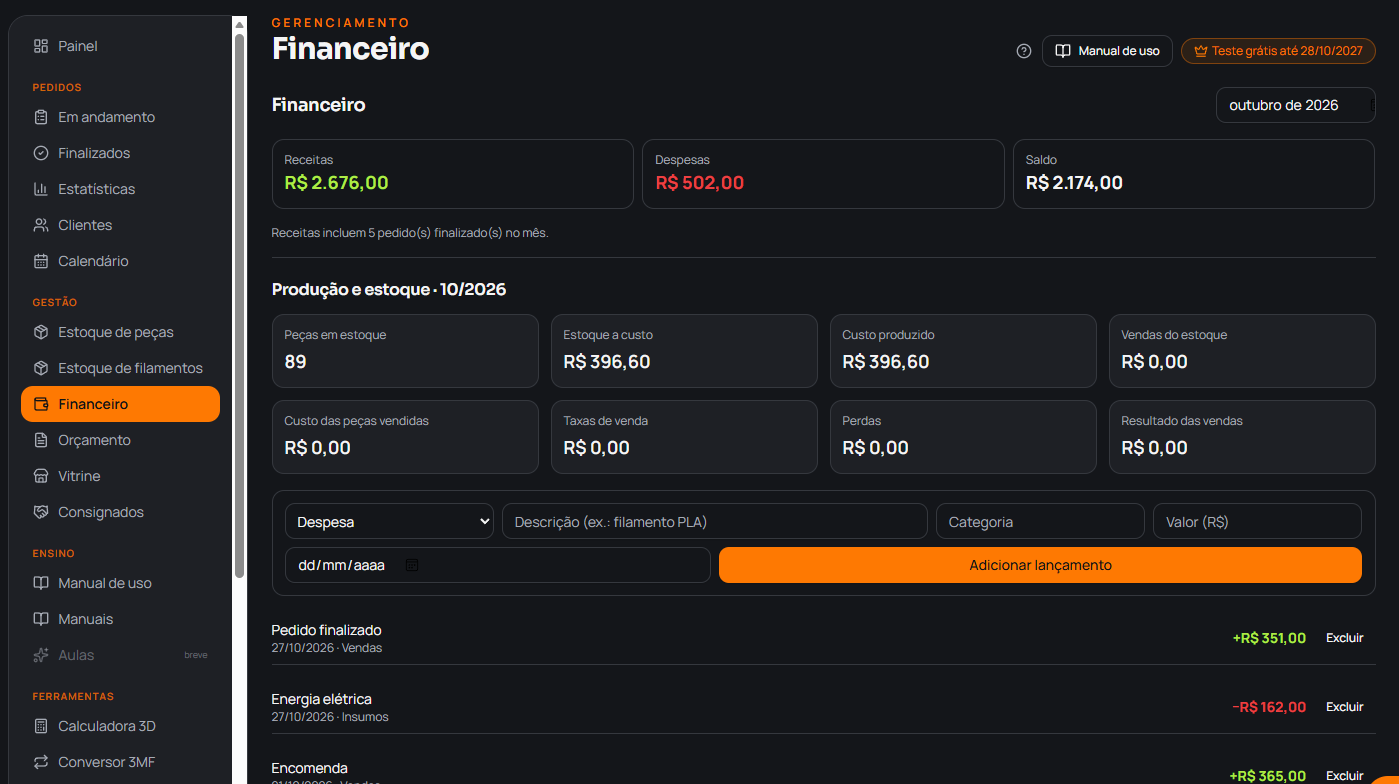Open the Clientes section

(120, 225)
